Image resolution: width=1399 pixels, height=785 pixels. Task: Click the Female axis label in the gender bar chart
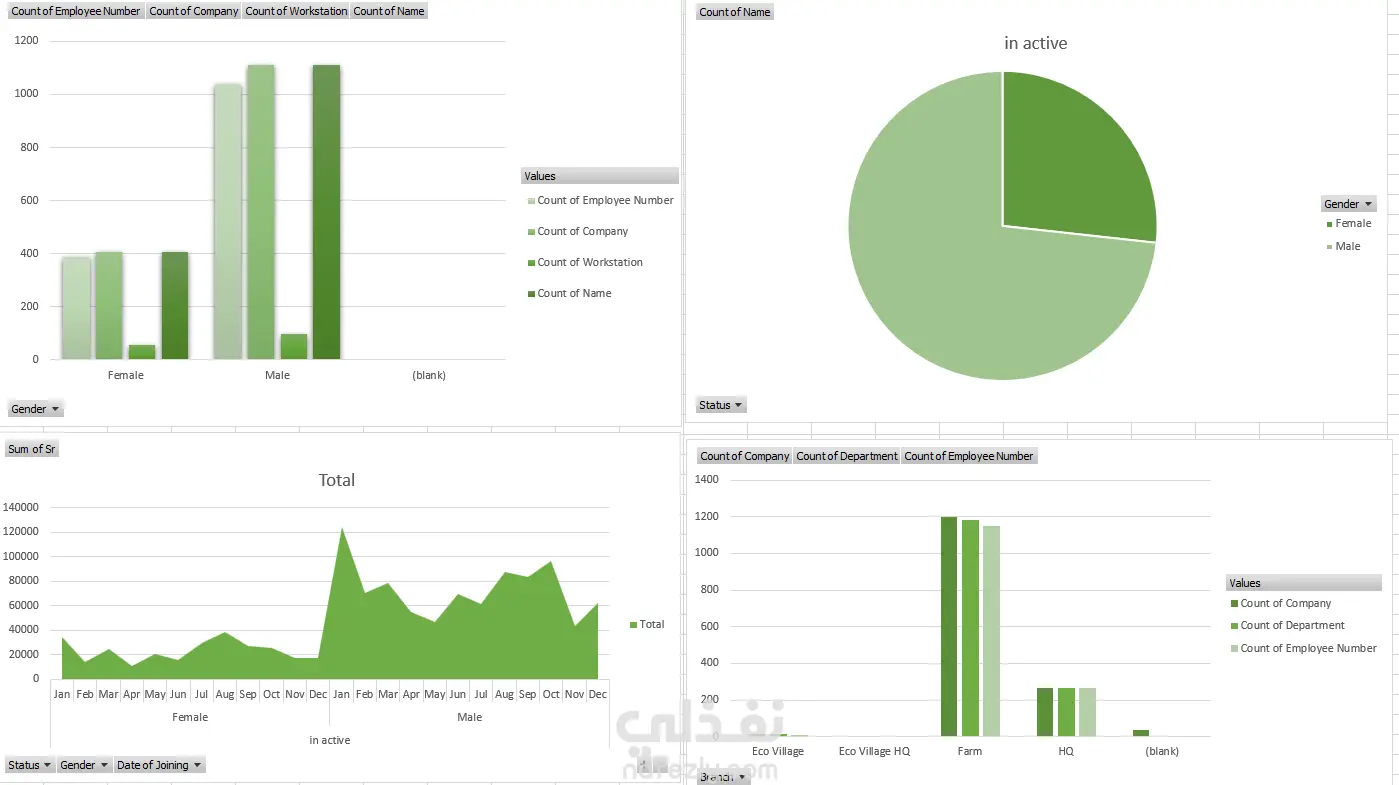click(125, 375)
